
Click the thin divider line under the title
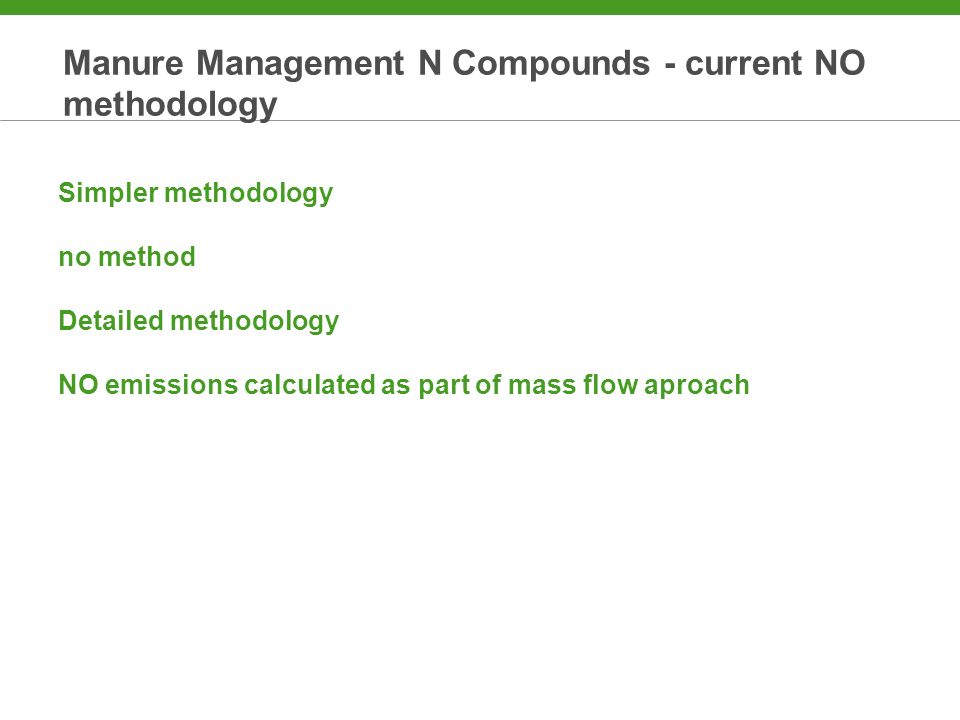point(480,120)
